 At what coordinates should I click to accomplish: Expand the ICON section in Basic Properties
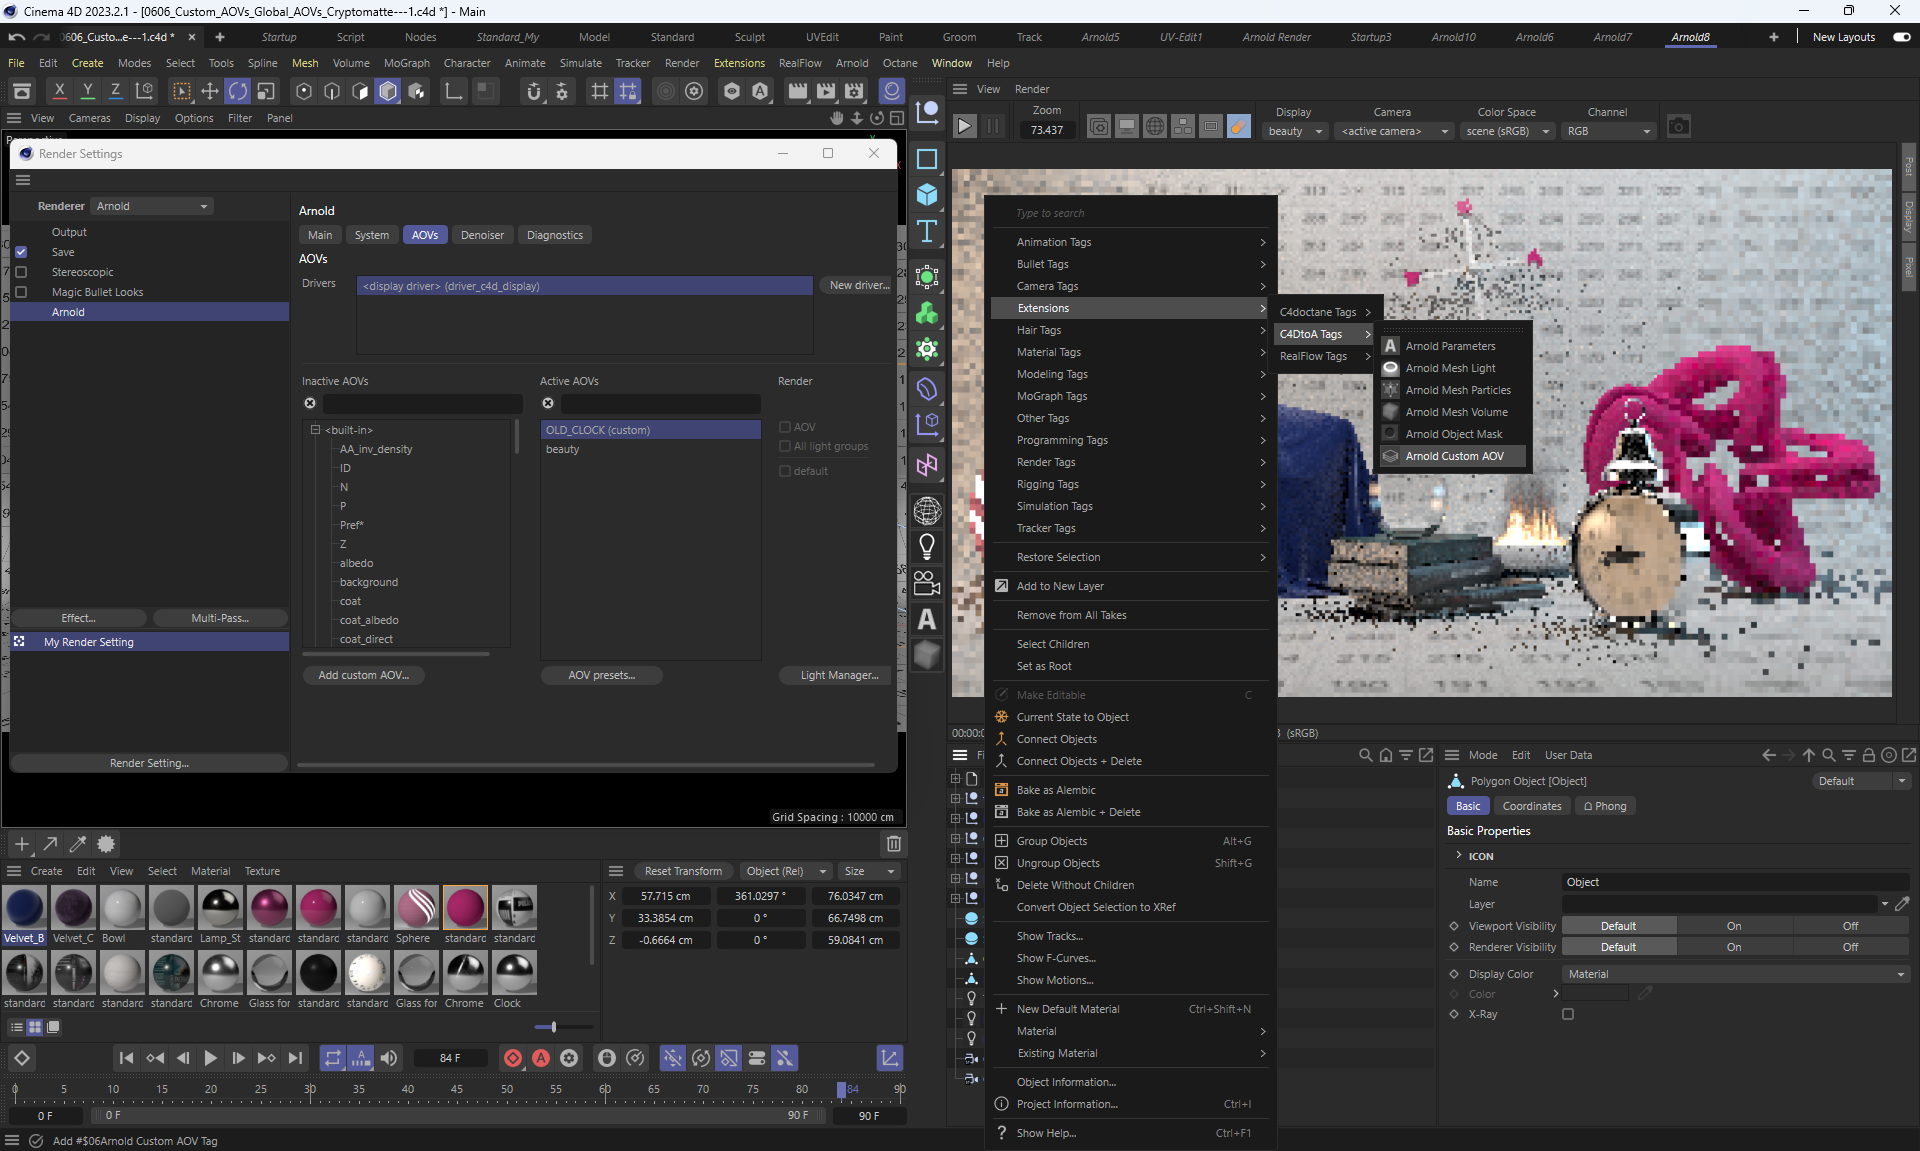coord(1459,856)
